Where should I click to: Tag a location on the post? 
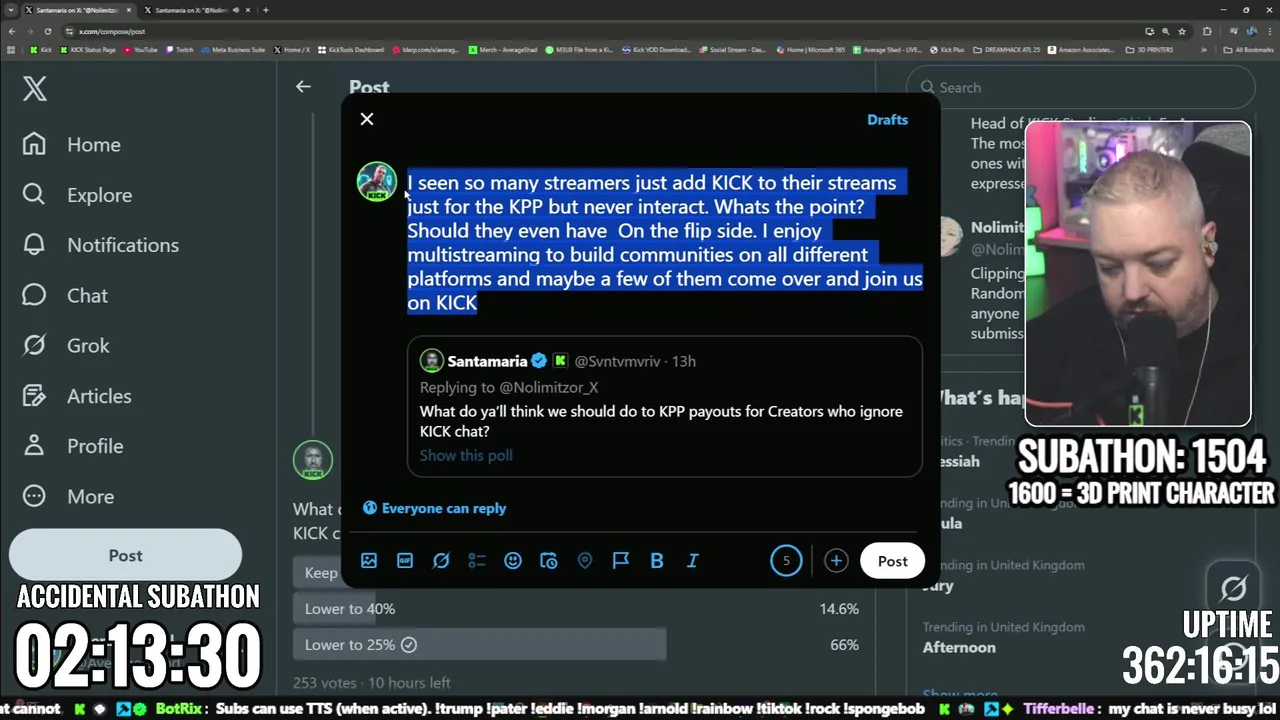(585, 561)
